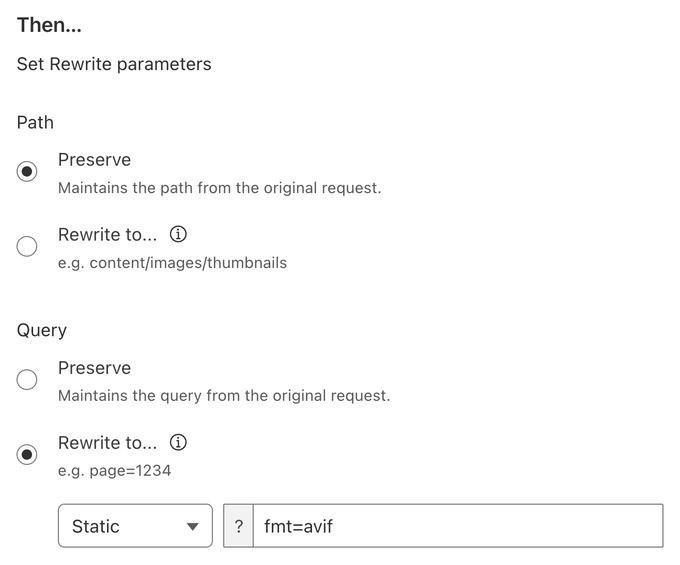The height and width of the screenshot is (565, 680).
Task: Click the Set Rewrite parameters heading
Action: click(114, 64)
